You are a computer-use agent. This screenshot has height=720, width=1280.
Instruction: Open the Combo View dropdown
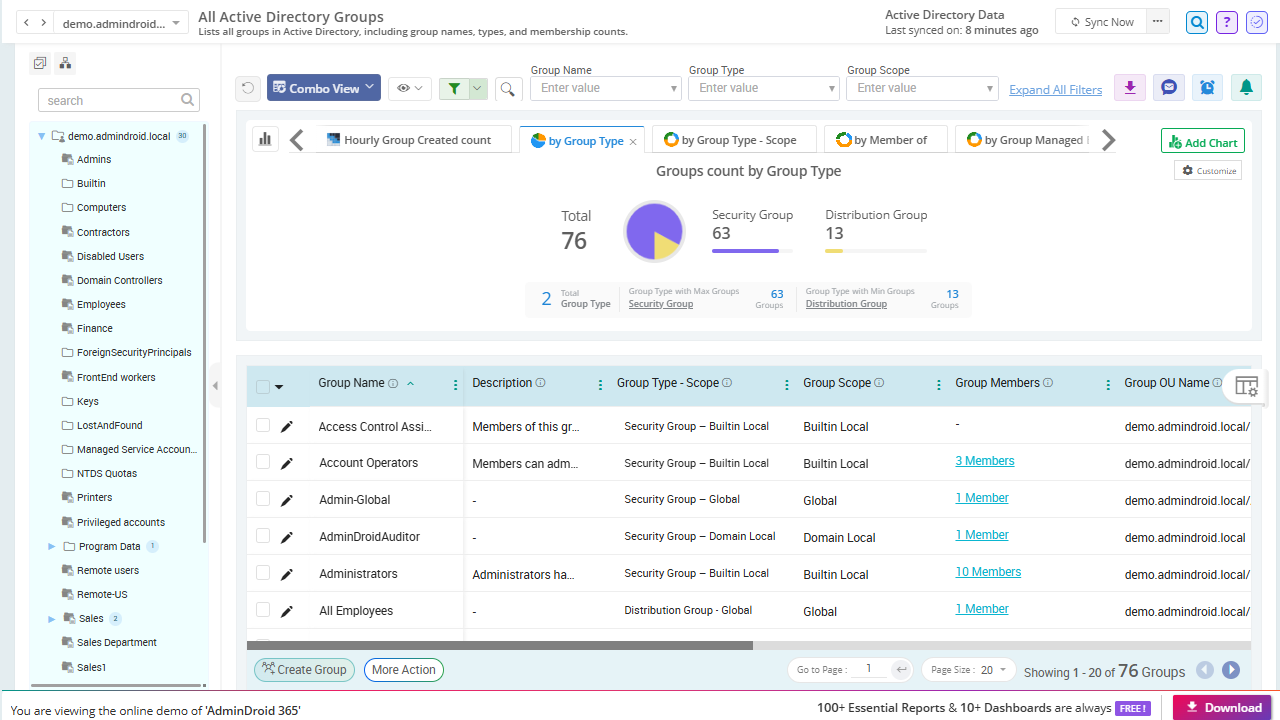point(324,88)
